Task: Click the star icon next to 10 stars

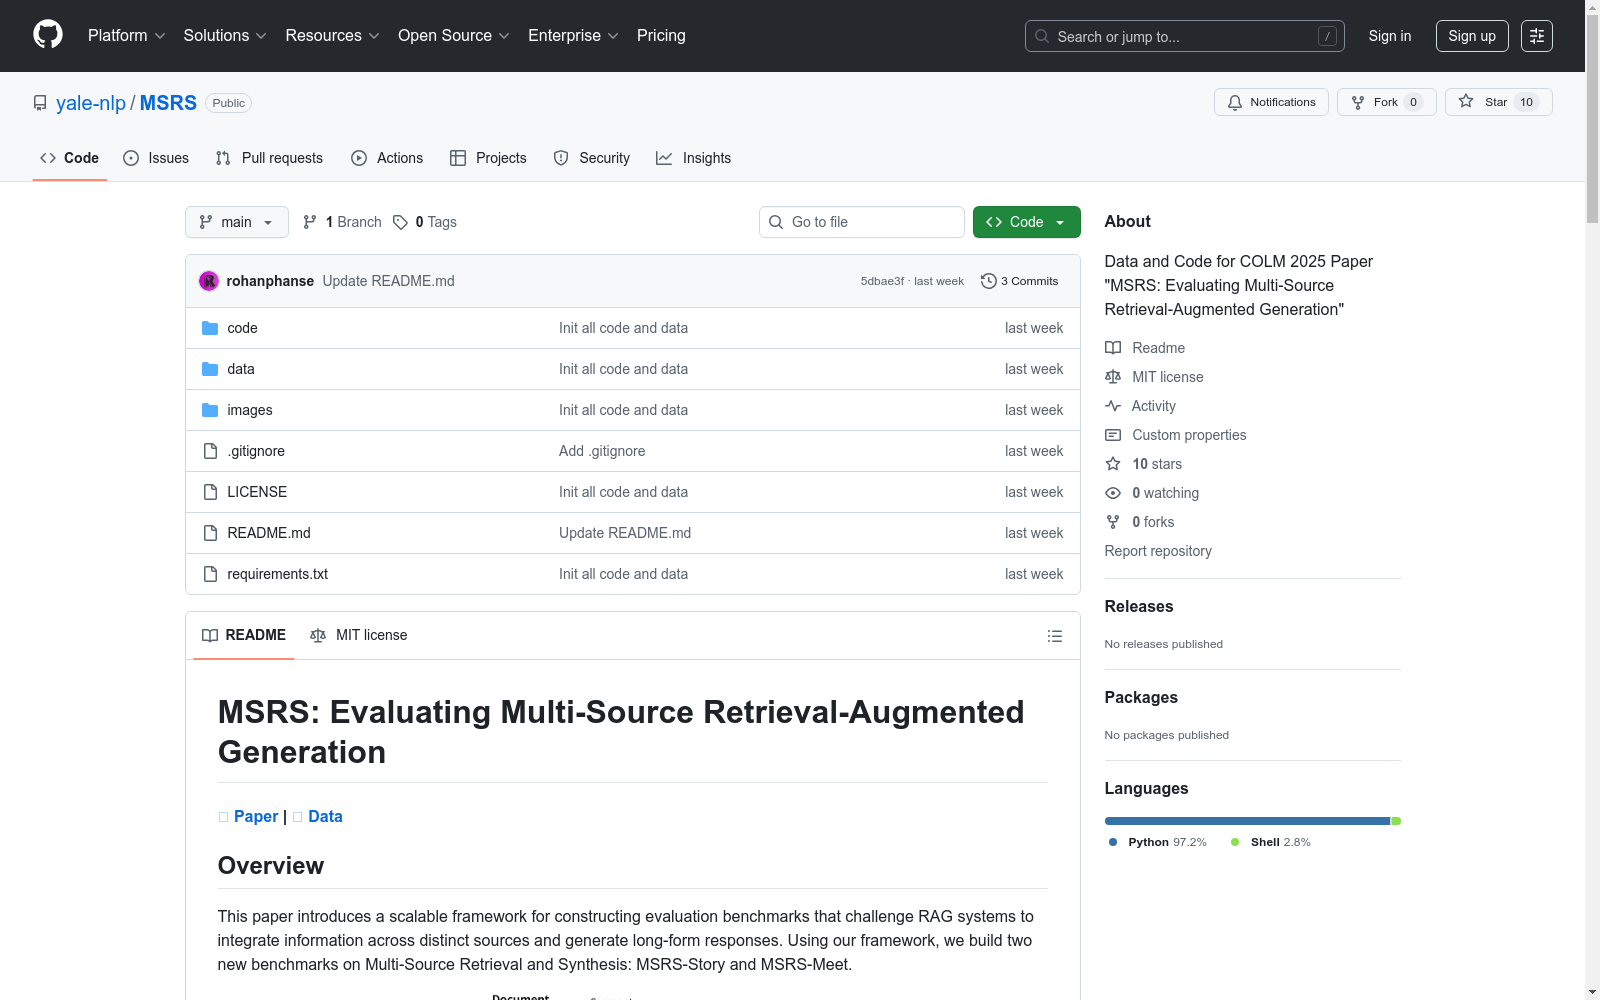Action: [x=1113, y=464]
